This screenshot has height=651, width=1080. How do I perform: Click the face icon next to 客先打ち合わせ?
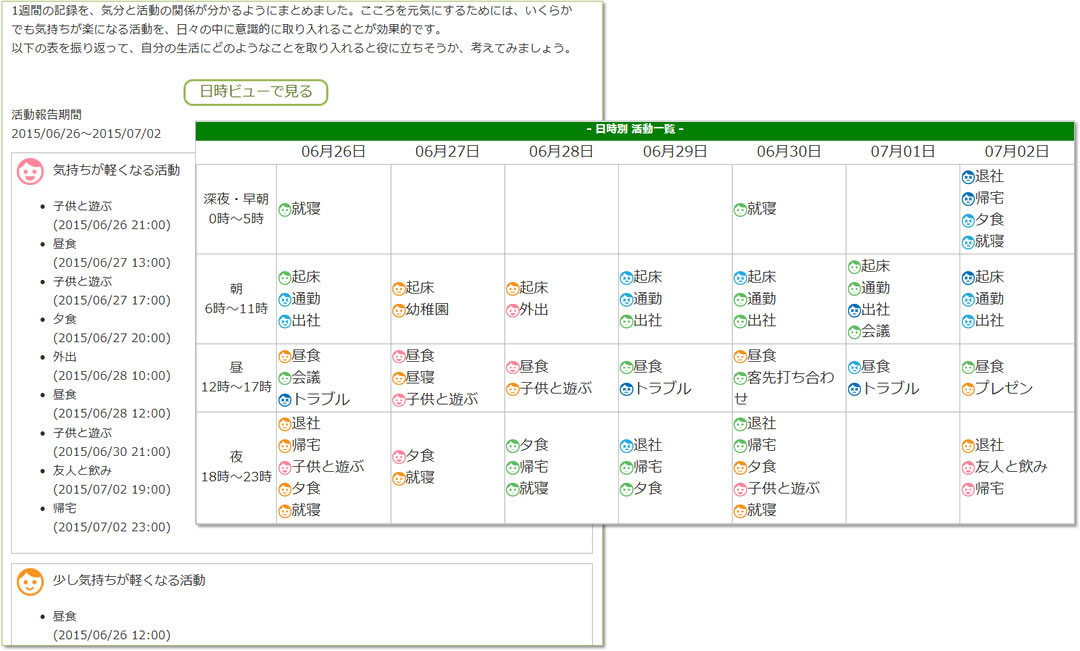[x=740, y=378]
